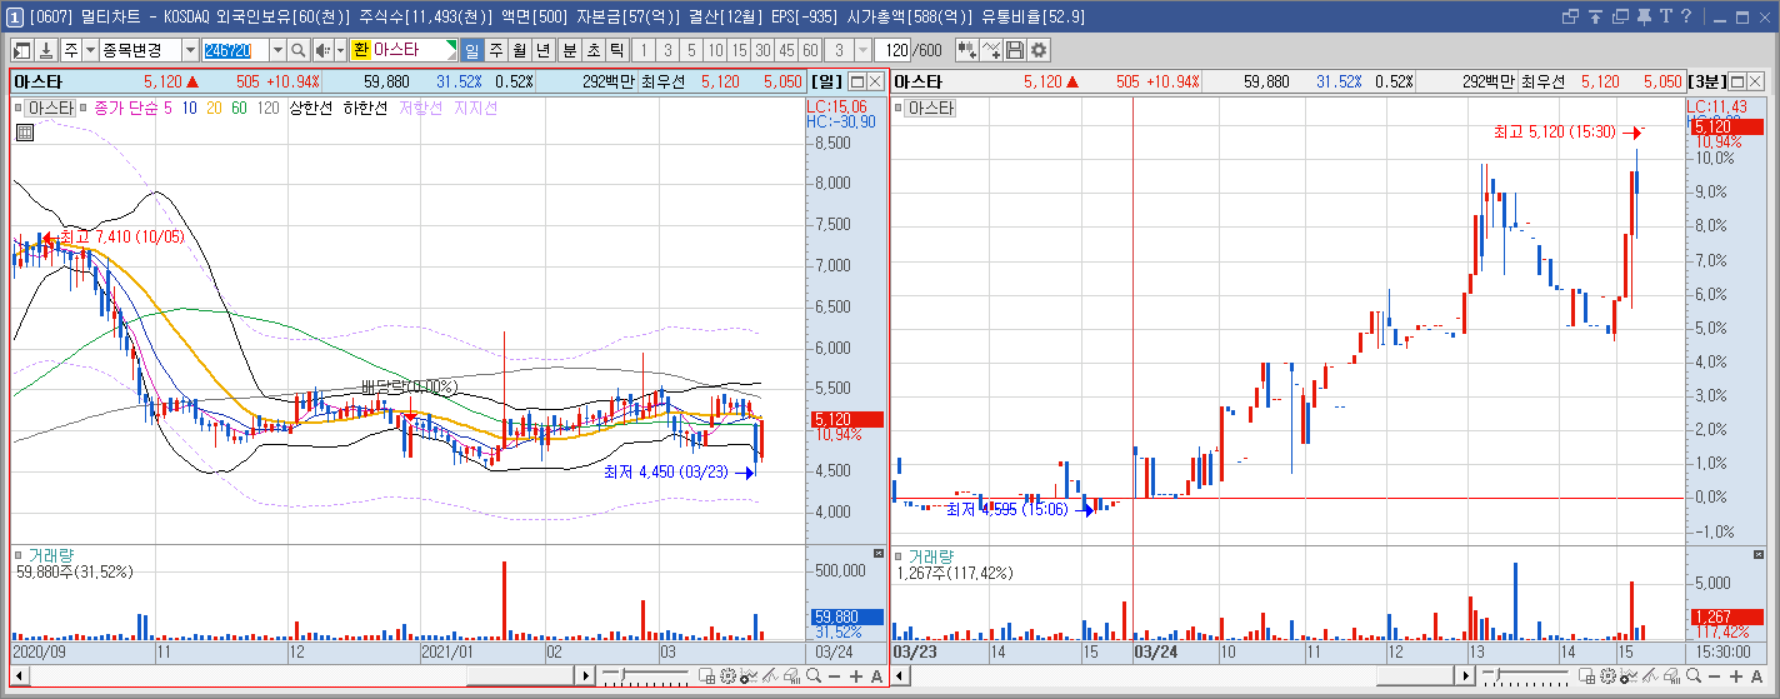The image size is (1780, 699).
Task: Click the line chart tool icon before save
Action: point(991,50)
